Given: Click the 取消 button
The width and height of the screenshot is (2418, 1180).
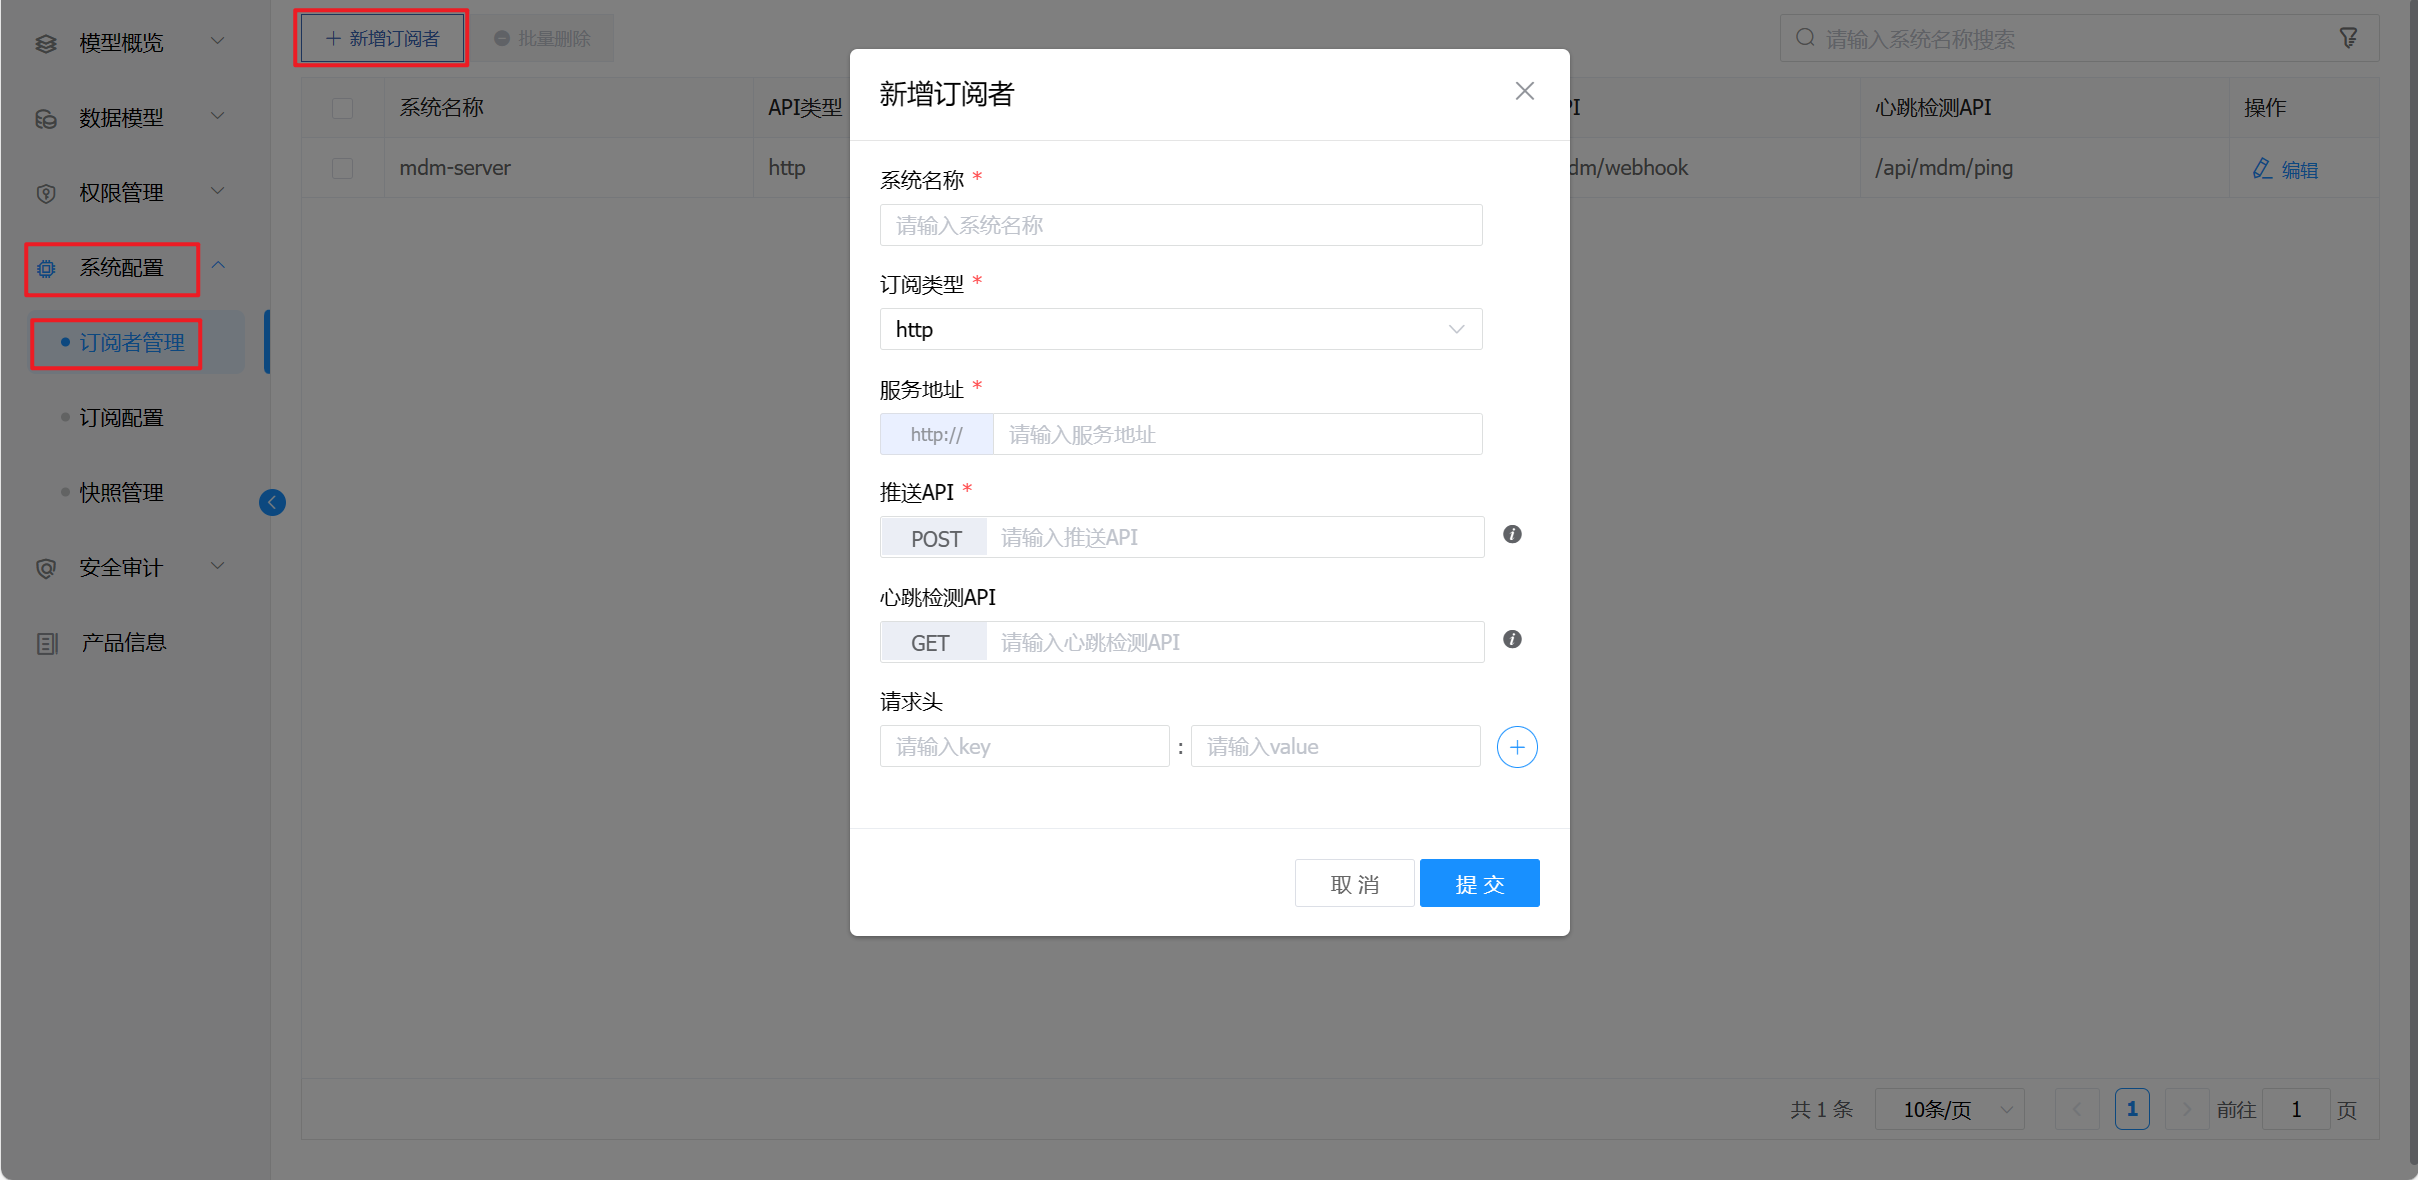Looking at the screenshot, I should [x=1355, y=884].
